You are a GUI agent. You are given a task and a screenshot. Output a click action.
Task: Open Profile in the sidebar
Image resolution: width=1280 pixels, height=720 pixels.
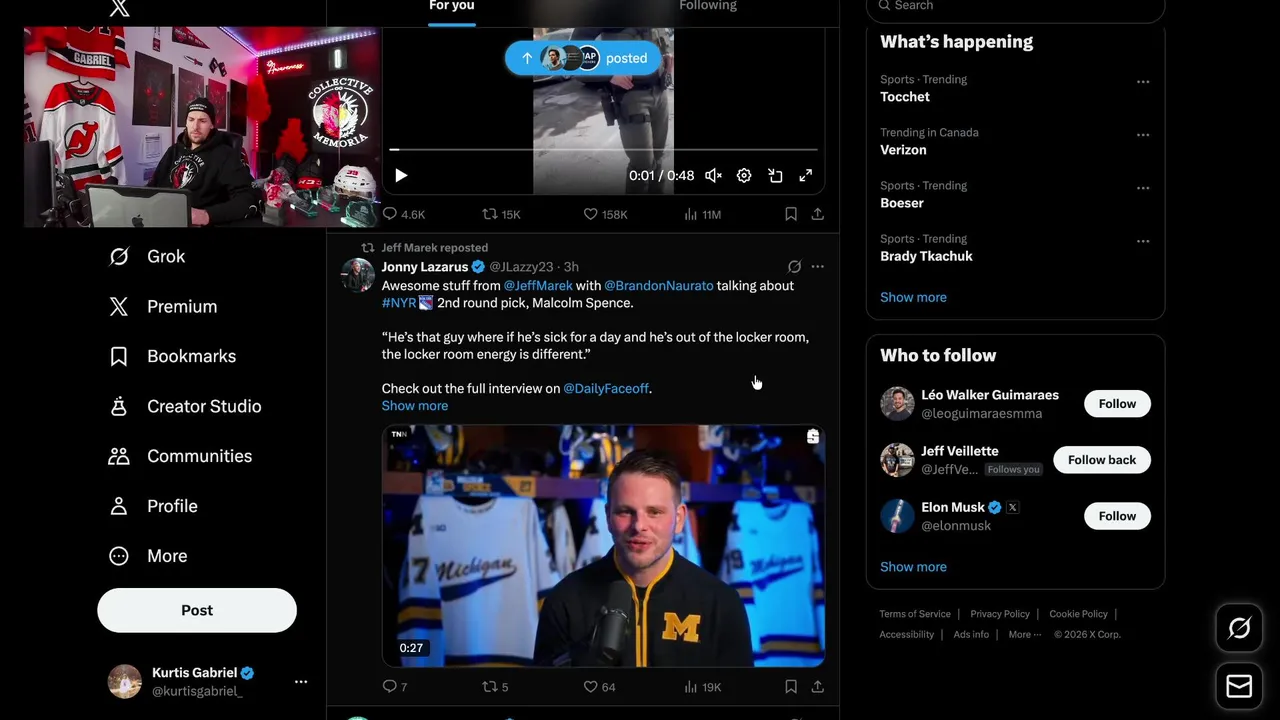tap(153, 506)
